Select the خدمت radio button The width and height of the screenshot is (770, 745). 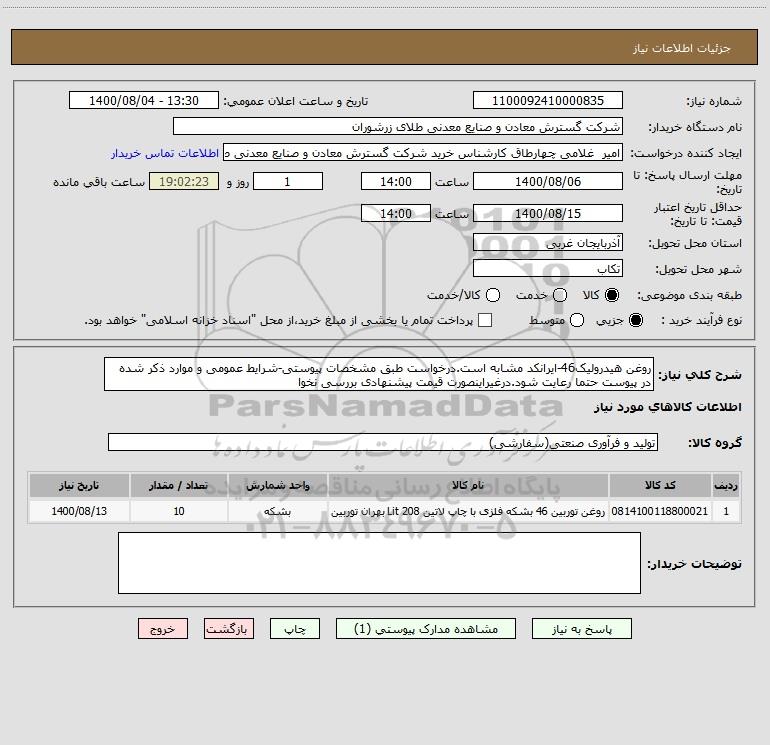[x=560, y=295]
